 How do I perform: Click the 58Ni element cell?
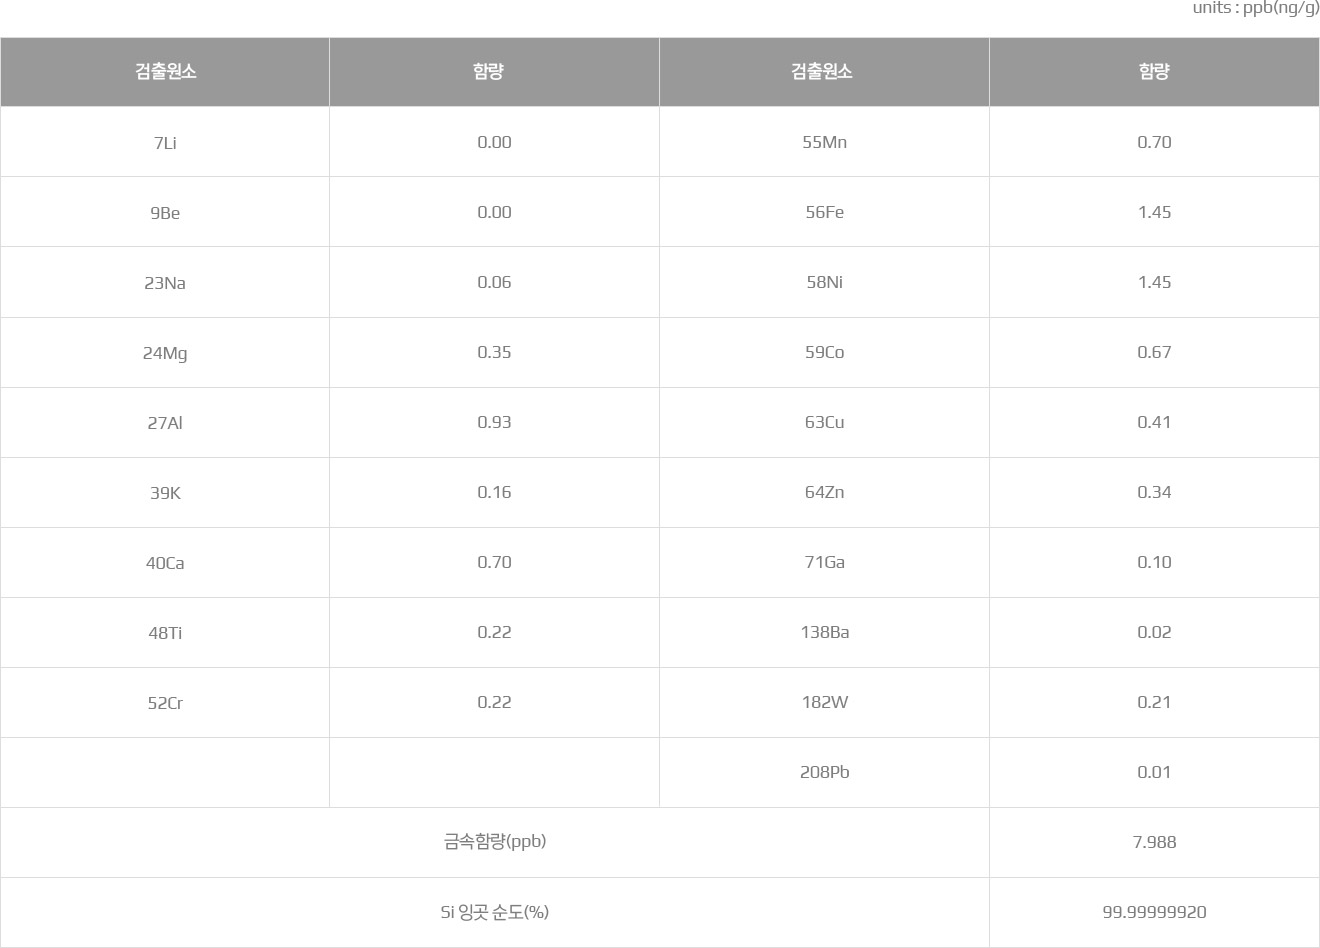pyautogui.click(x=824, y=282)
